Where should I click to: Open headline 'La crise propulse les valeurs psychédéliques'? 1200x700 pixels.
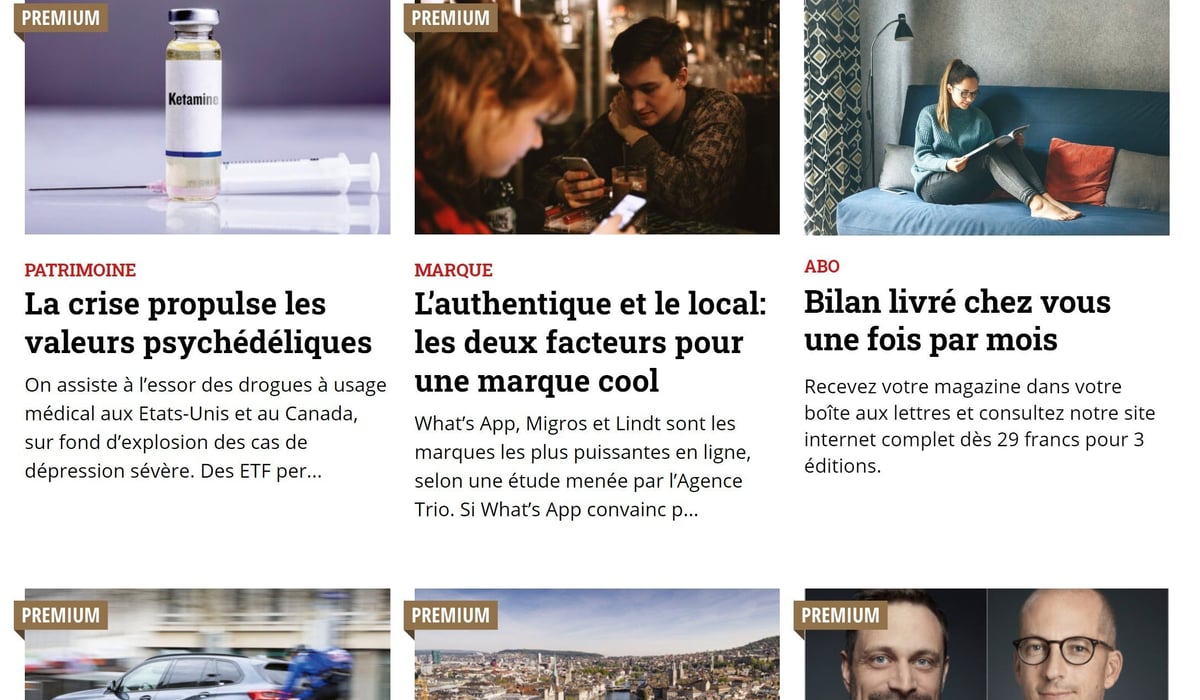(x=198, y=322)
